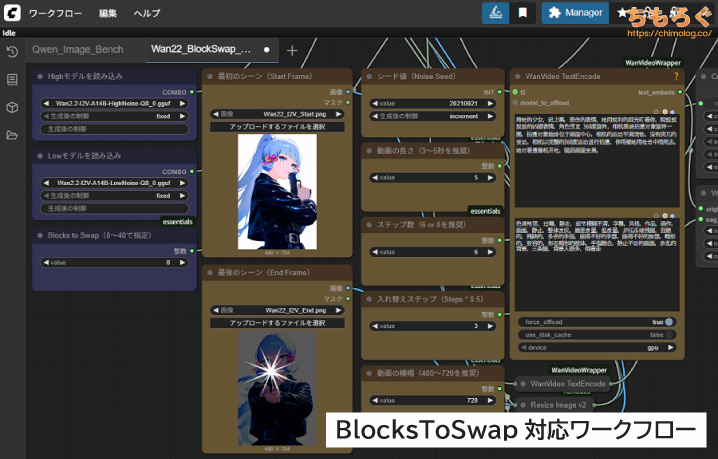Increase the noise seed value 20210921
Viewport: 718px width, 459px height.
click(490, 104)
